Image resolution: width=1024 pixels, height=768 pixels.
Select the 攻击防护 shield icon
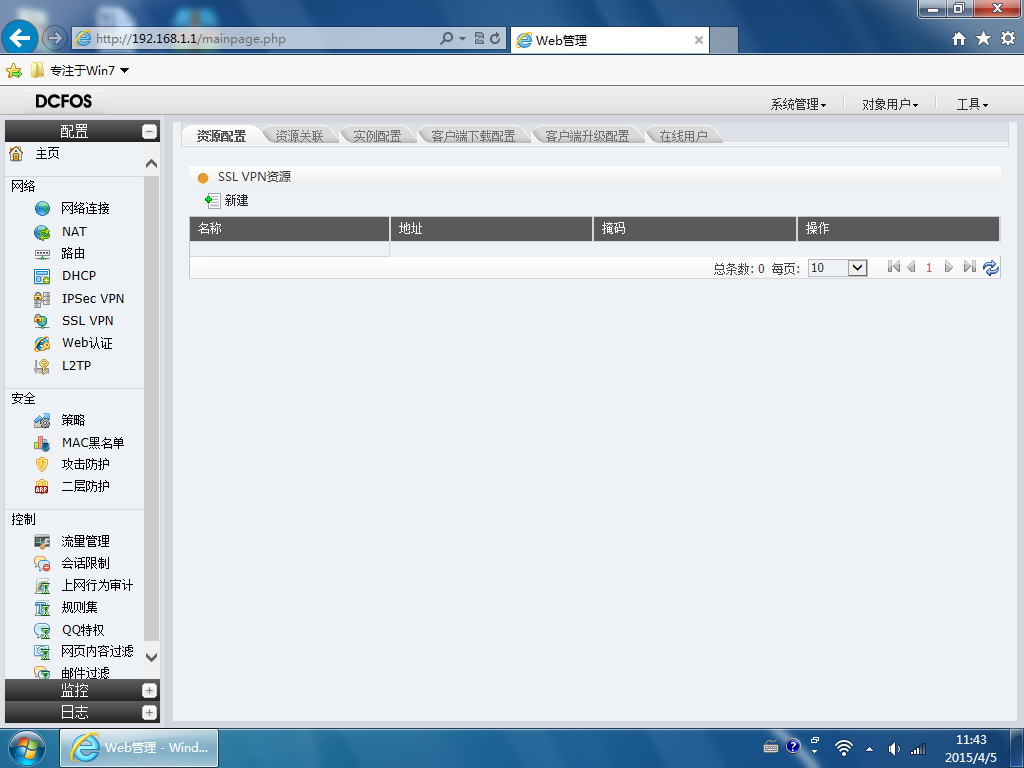pyautogui.click(x=42, y=464)
